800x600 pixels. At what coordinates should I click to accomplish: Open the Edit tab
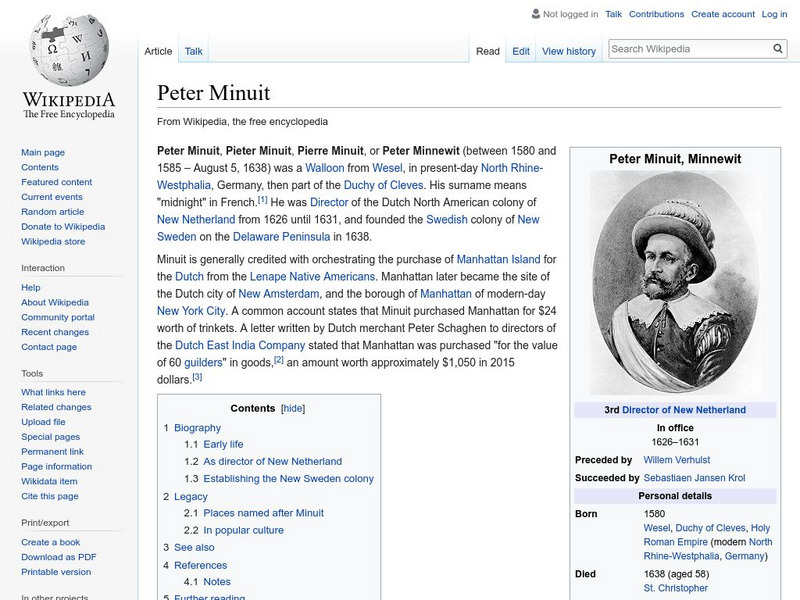(520, 50)
